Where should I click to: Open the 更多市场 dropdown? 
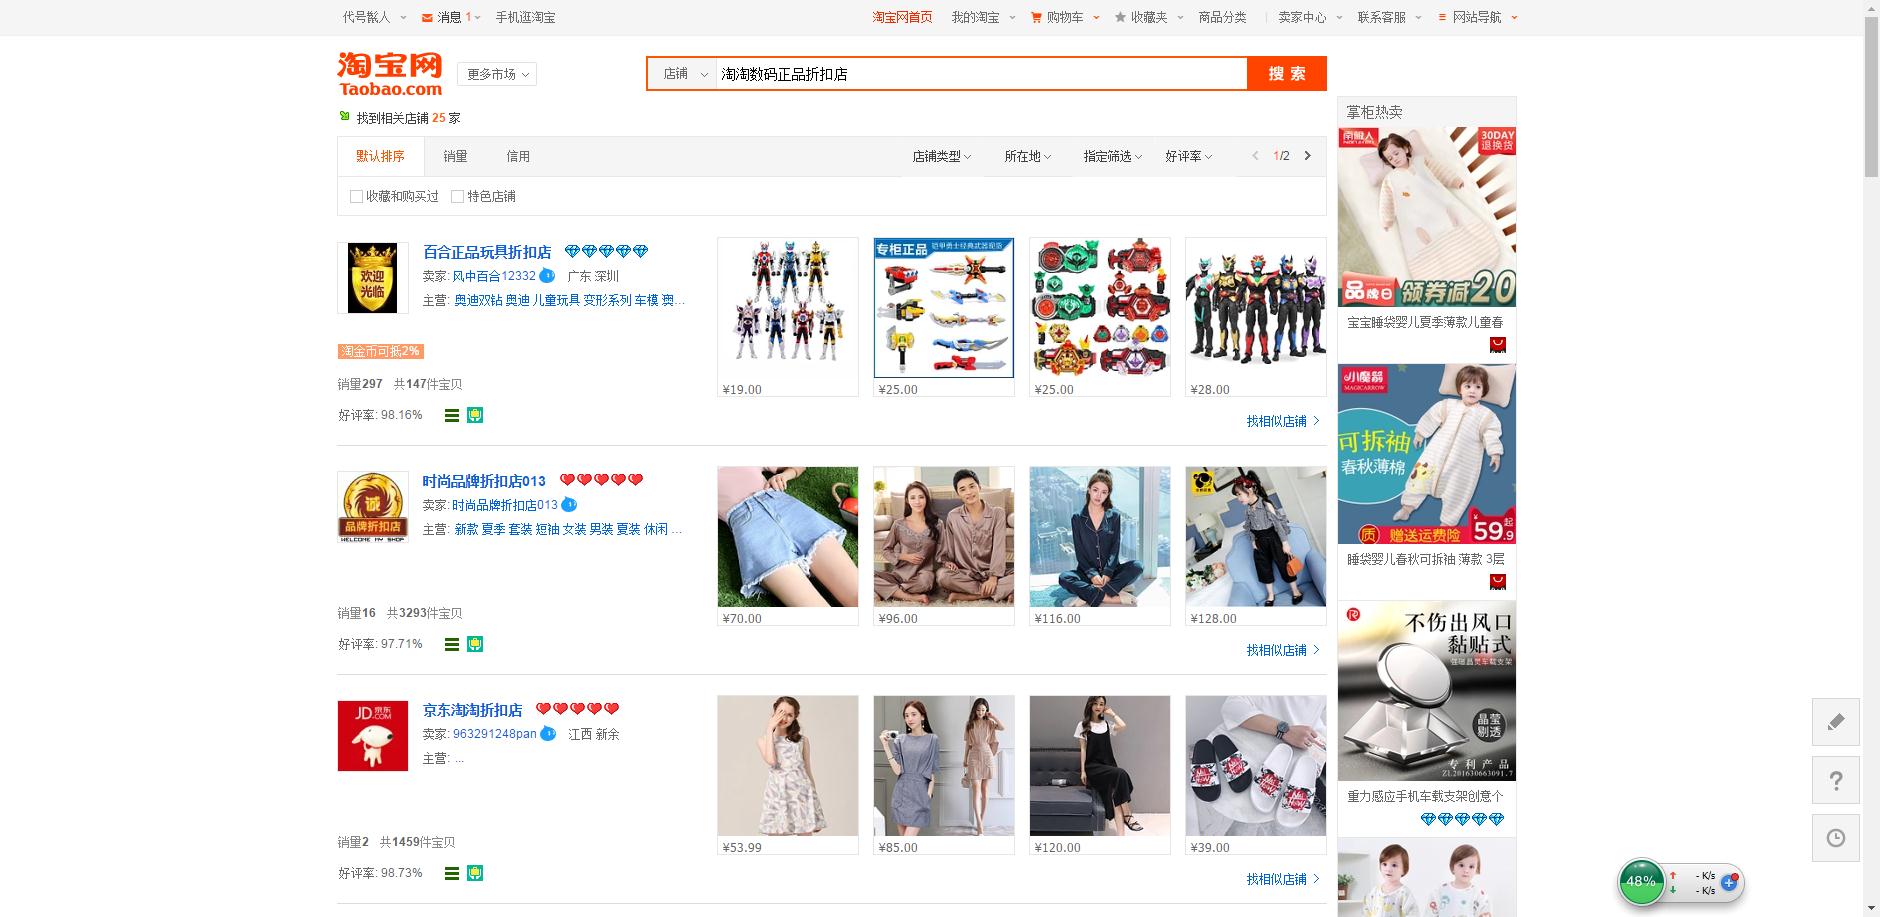click(x=497, y=74)
